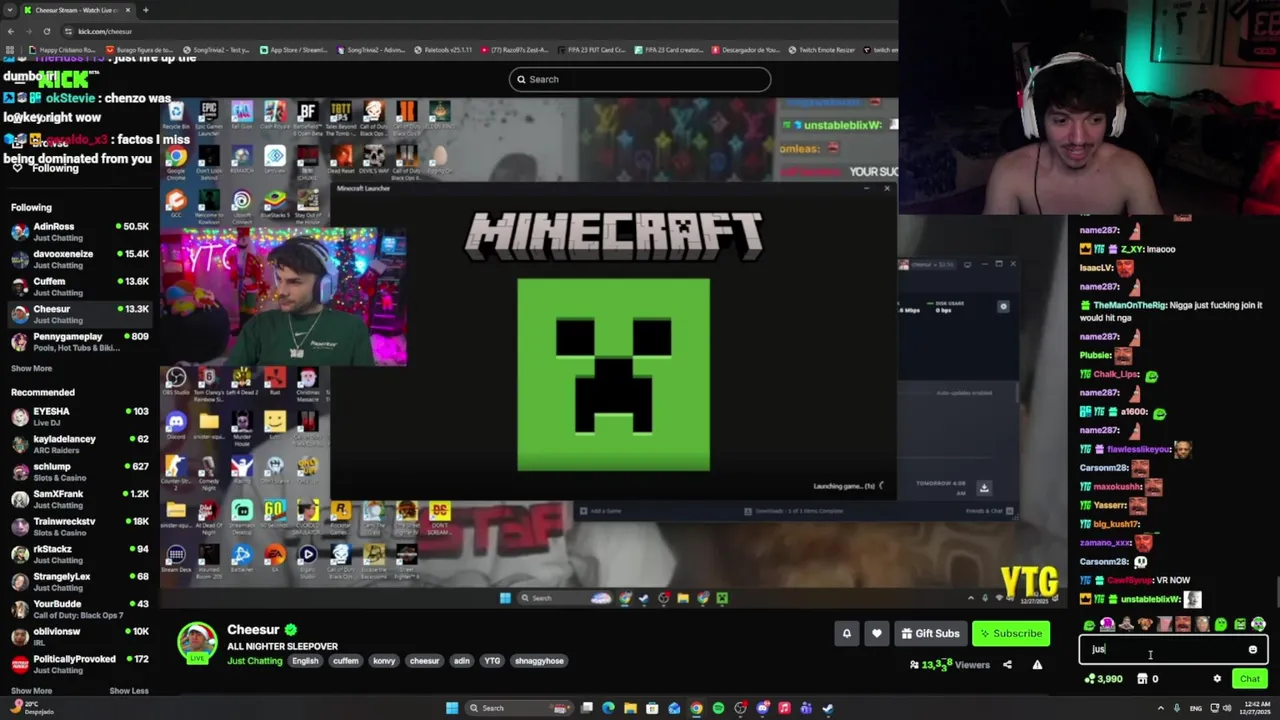Open the Windows Start menu

click(x=452, y=708)
